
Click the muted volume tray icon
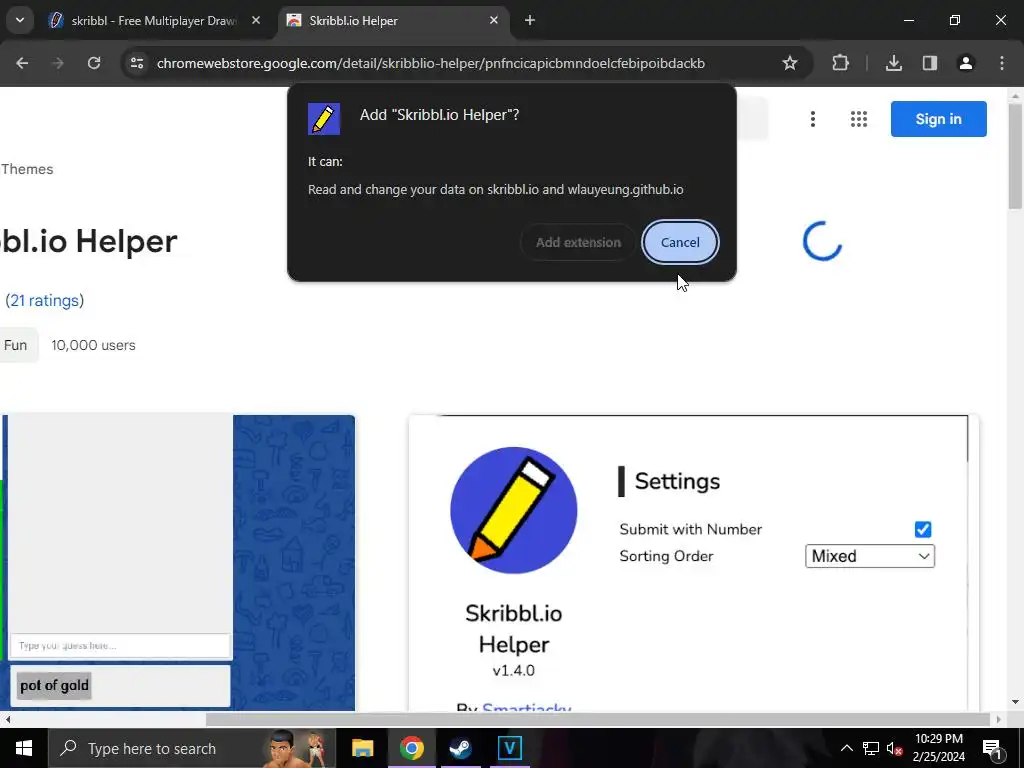coord(894,748)
